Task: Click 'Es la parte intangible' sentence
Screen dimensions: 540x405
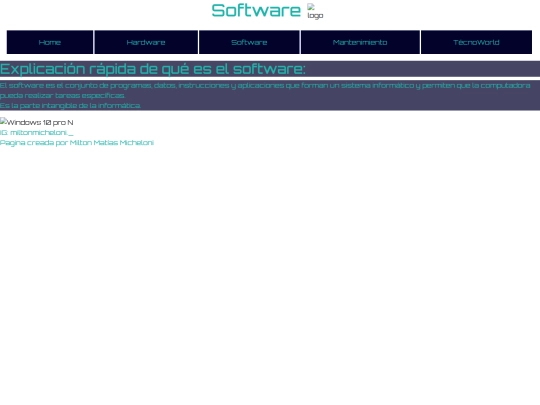Action: pos(70,105)
